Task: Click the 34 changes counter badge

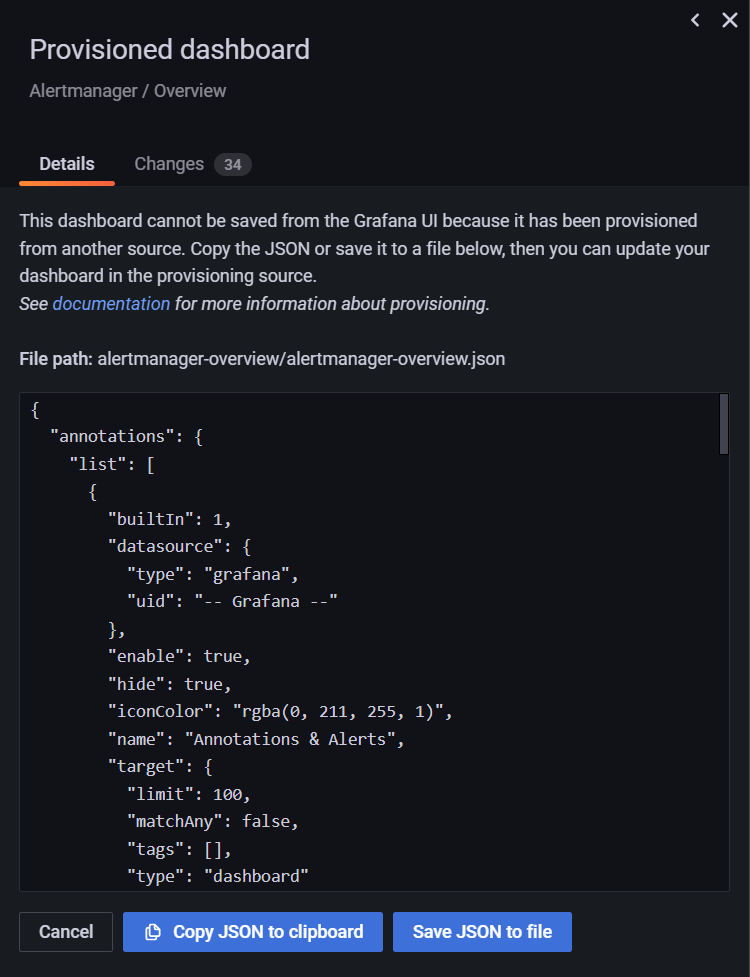Action: [232, 164]
